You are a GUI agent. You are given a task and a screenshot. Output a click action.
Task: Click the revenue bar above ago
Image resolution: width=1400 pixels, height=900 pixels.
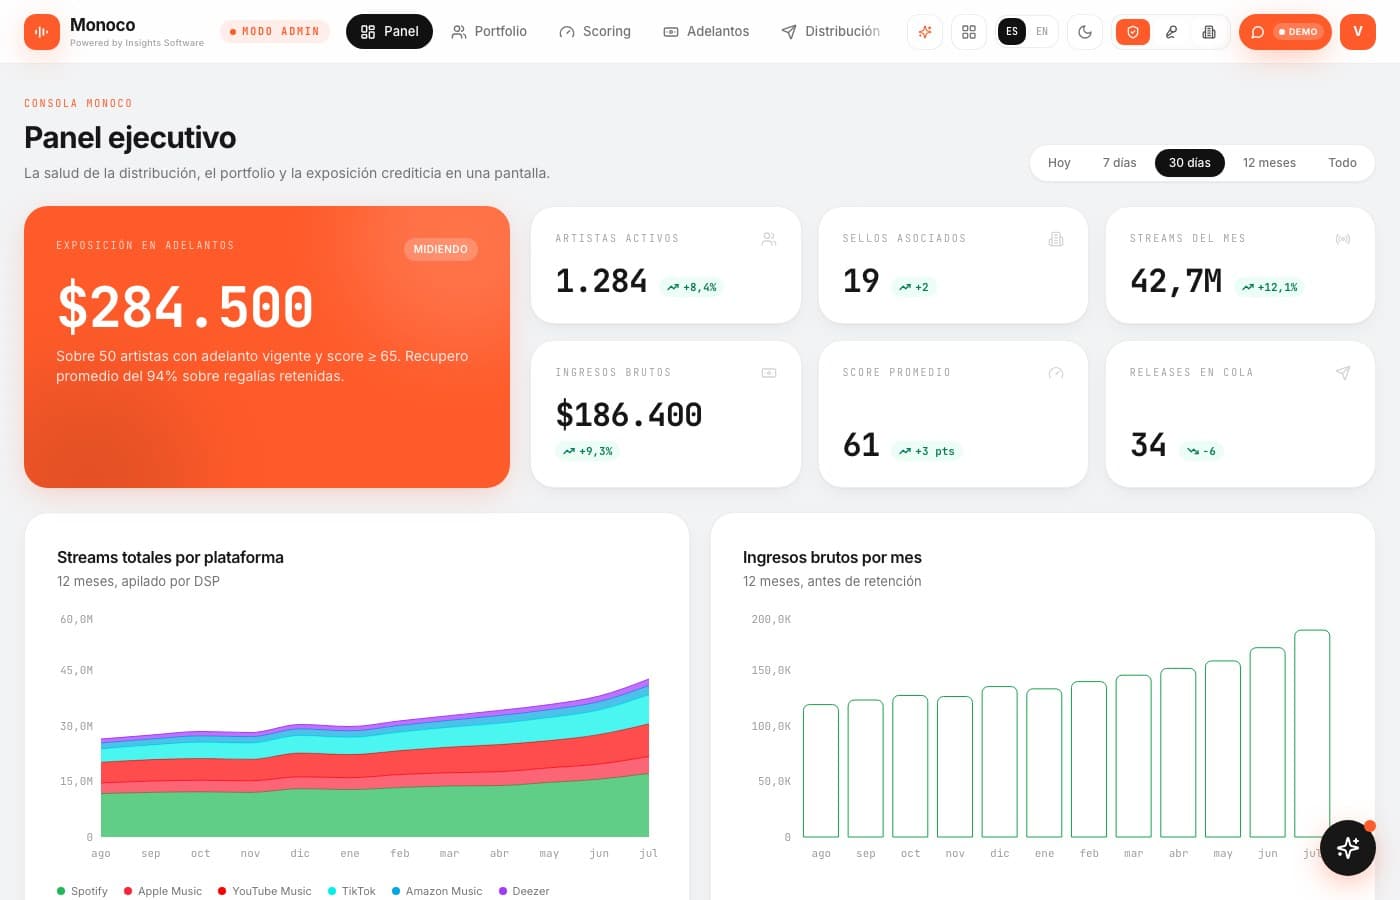pos(821,771)
